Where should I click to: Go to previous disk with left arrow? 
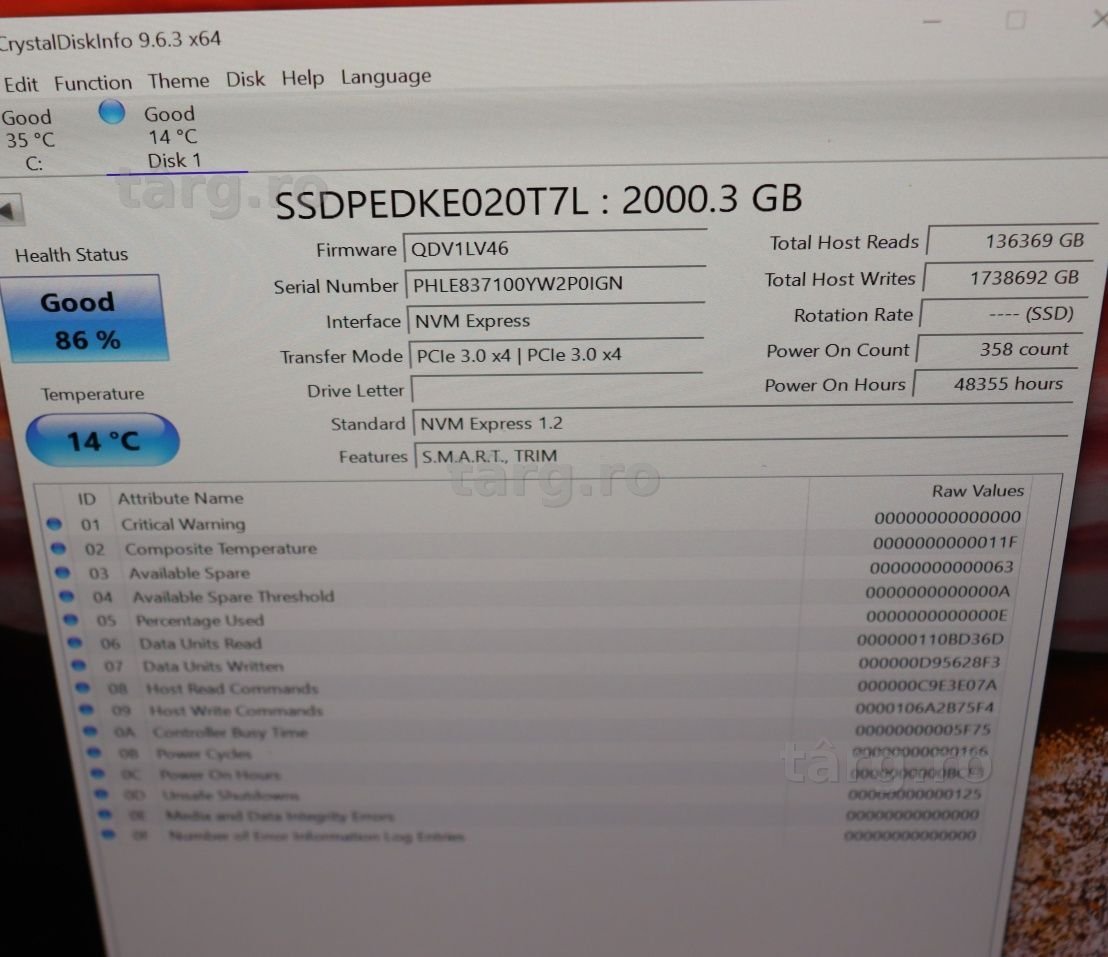[10, 211]
